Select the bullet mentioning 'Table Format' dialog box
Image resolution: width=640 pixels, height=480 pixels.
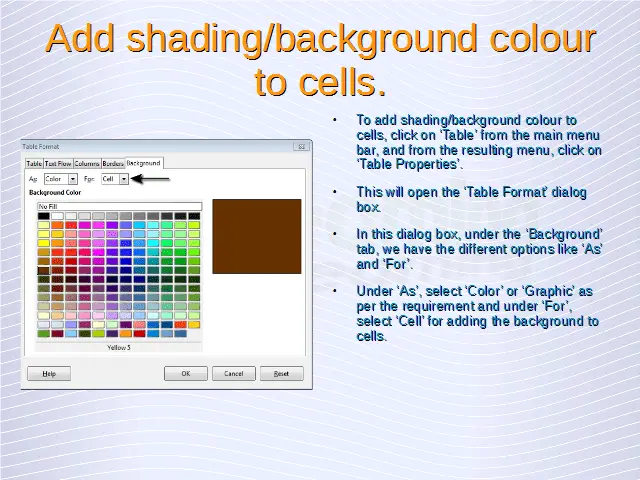pos(470,199)
